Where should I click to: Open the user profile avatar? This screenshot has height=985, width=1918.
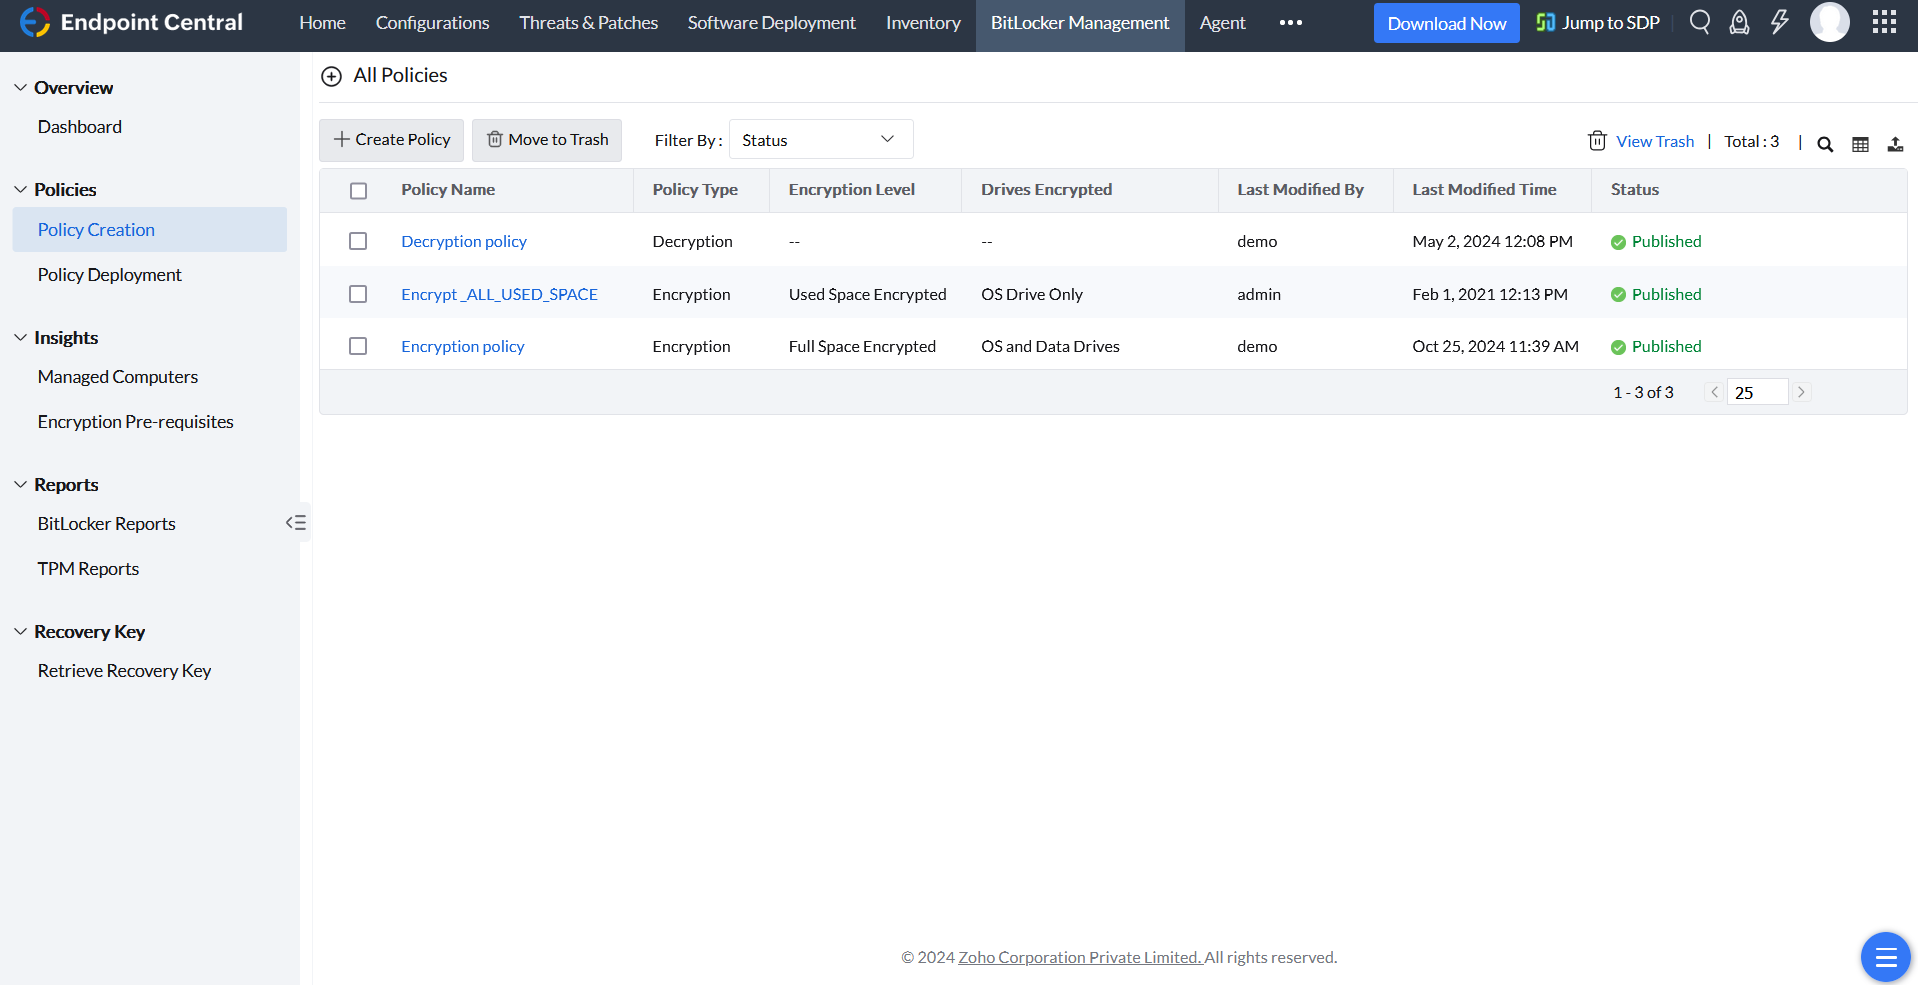pyautogui.click(x=1829, y=22)
